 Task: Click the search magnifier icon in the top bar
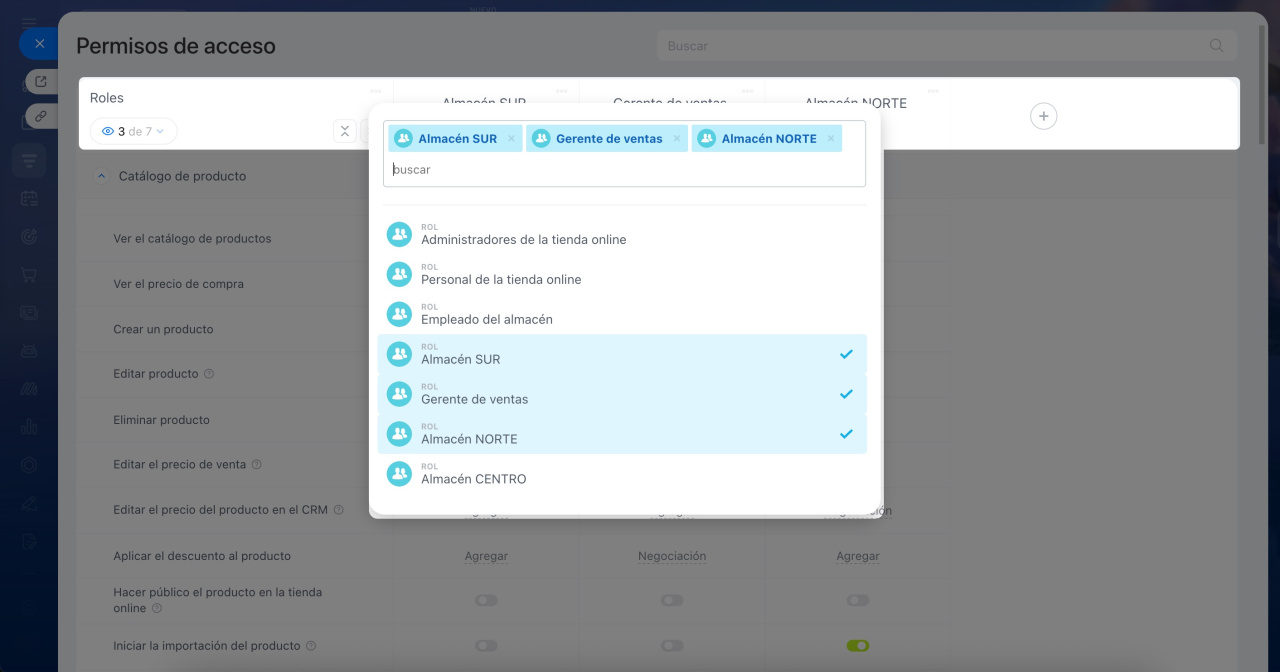(1216, 46)
